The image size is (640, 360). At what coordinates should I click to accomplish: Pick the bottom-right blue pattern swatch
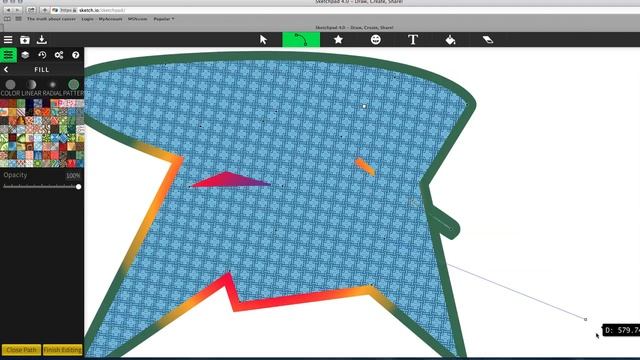(80, 163)
